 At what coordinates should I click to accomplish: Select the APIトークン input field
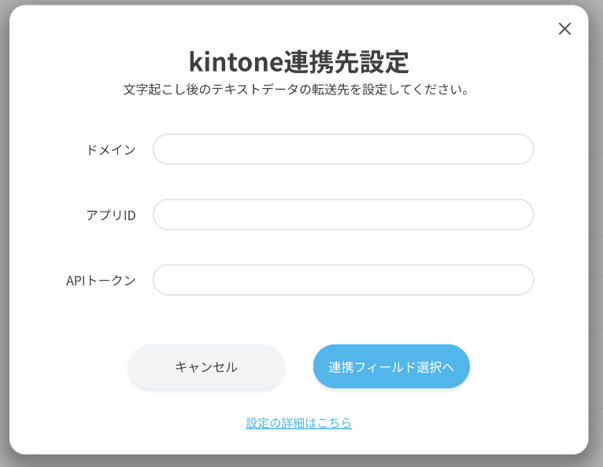pyautogui.click(x=343, y=280)
